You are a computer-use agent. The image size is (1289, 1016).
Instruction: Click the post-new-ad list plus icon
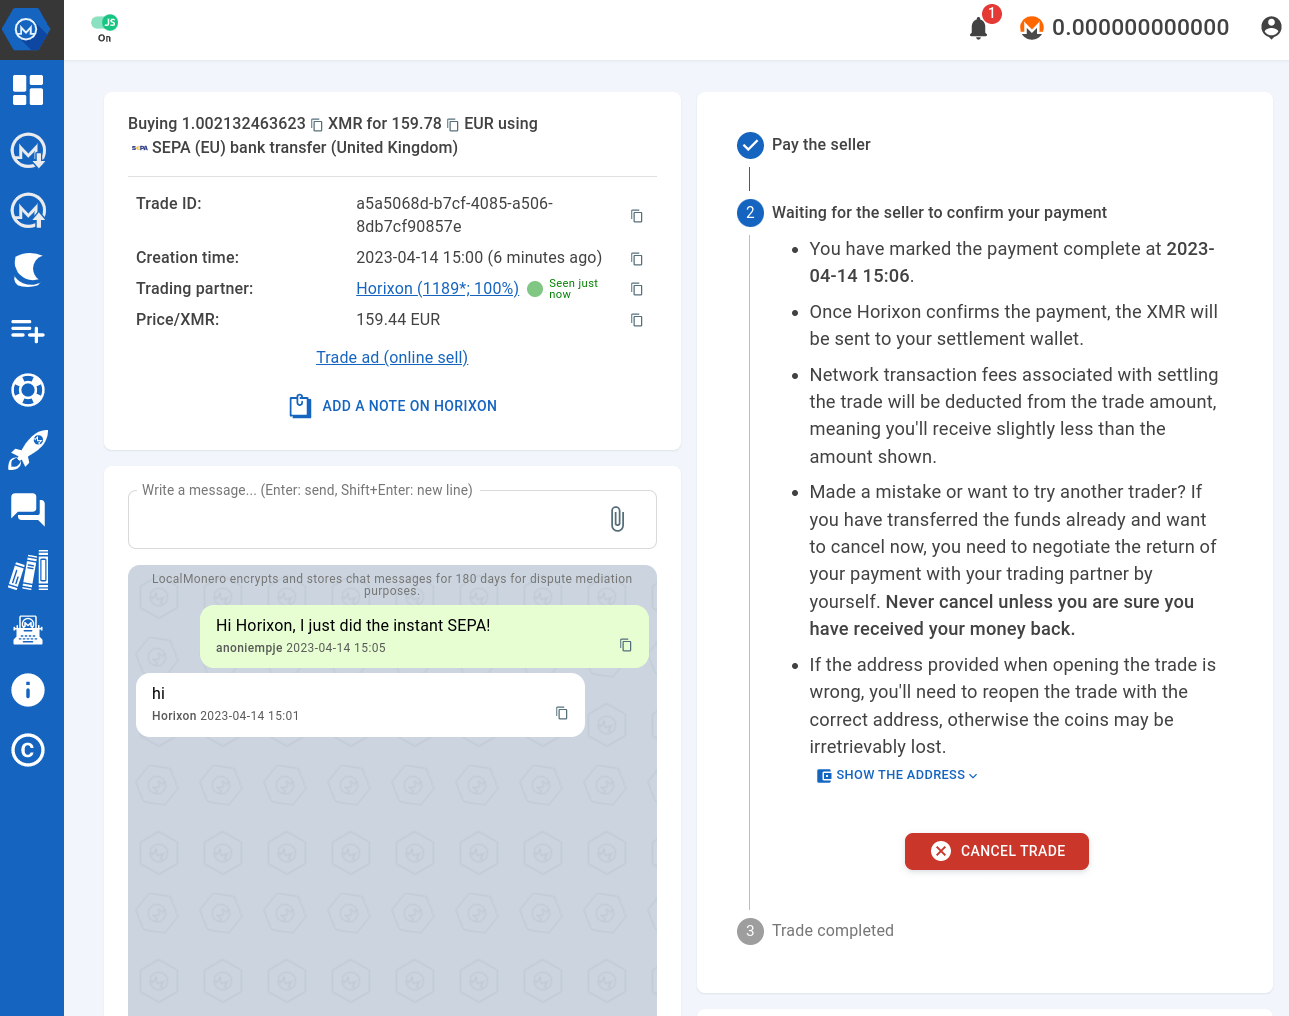[28, 330]
